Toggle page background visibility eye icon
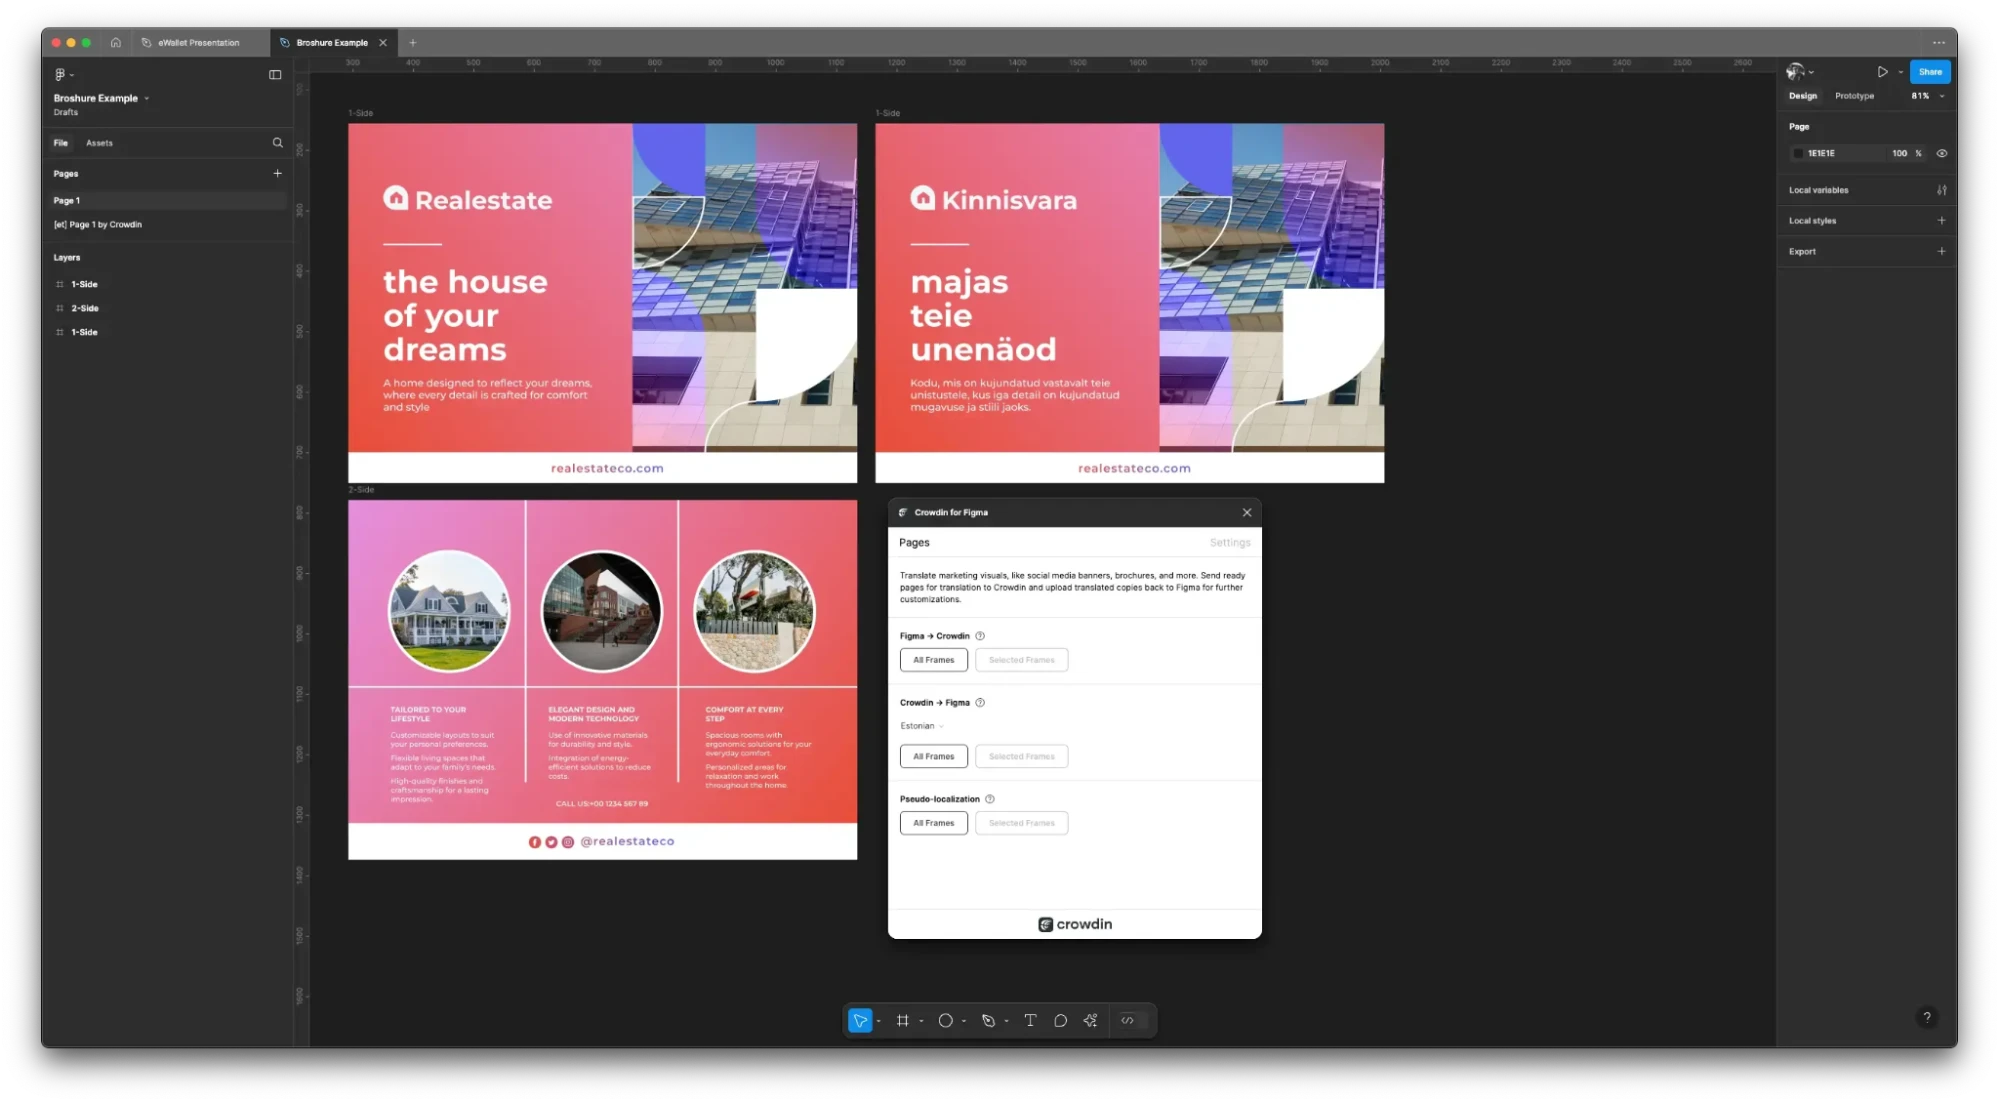1999x1103 pixels. click(1941, 153)
